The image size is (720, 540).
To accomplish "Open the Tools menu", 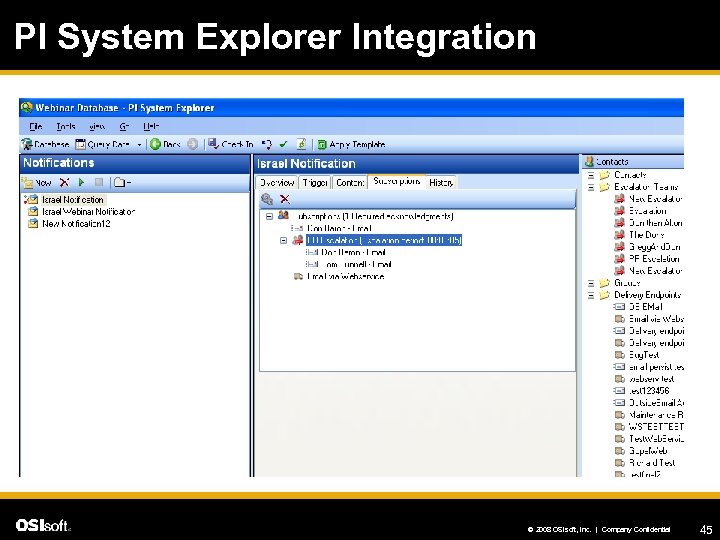I will pyautogui.click(x=66, y=126).
